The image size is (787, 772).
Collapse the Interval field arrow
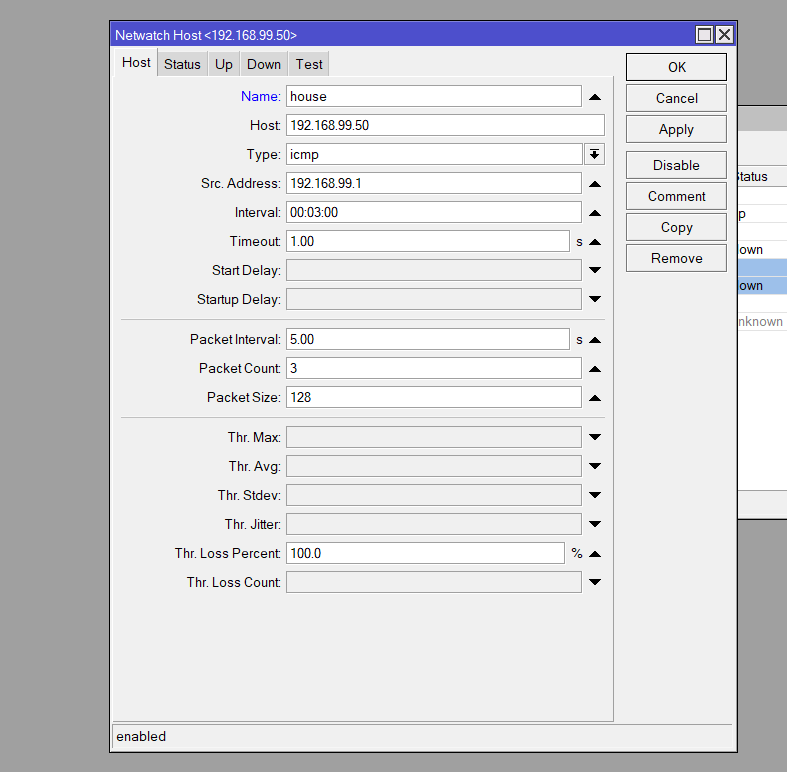595,213
